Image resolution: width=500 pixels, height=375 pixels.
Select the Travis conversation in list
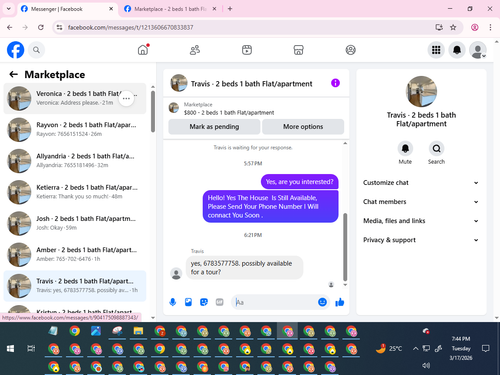tap(75, 286)
